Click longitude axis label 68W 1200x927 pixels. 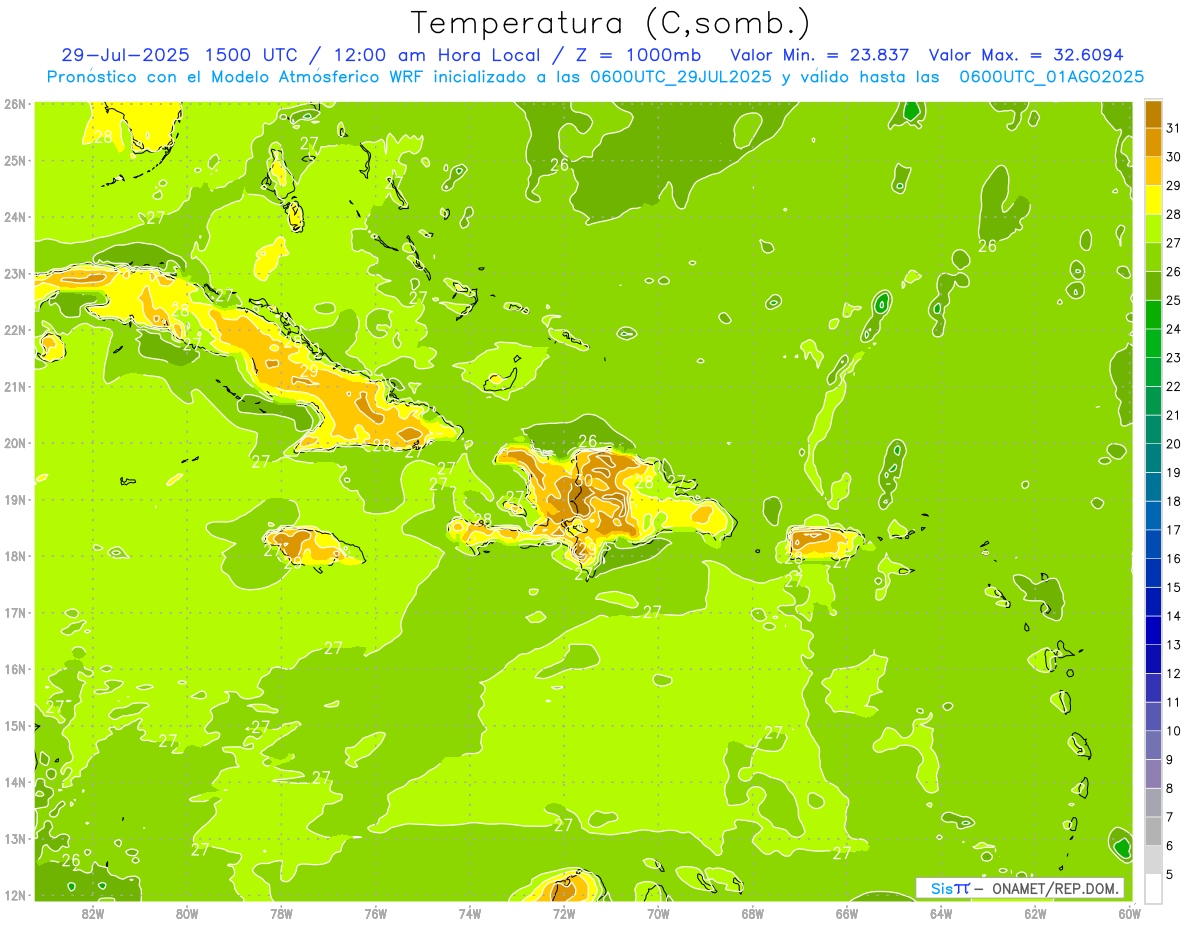(753, 913)
